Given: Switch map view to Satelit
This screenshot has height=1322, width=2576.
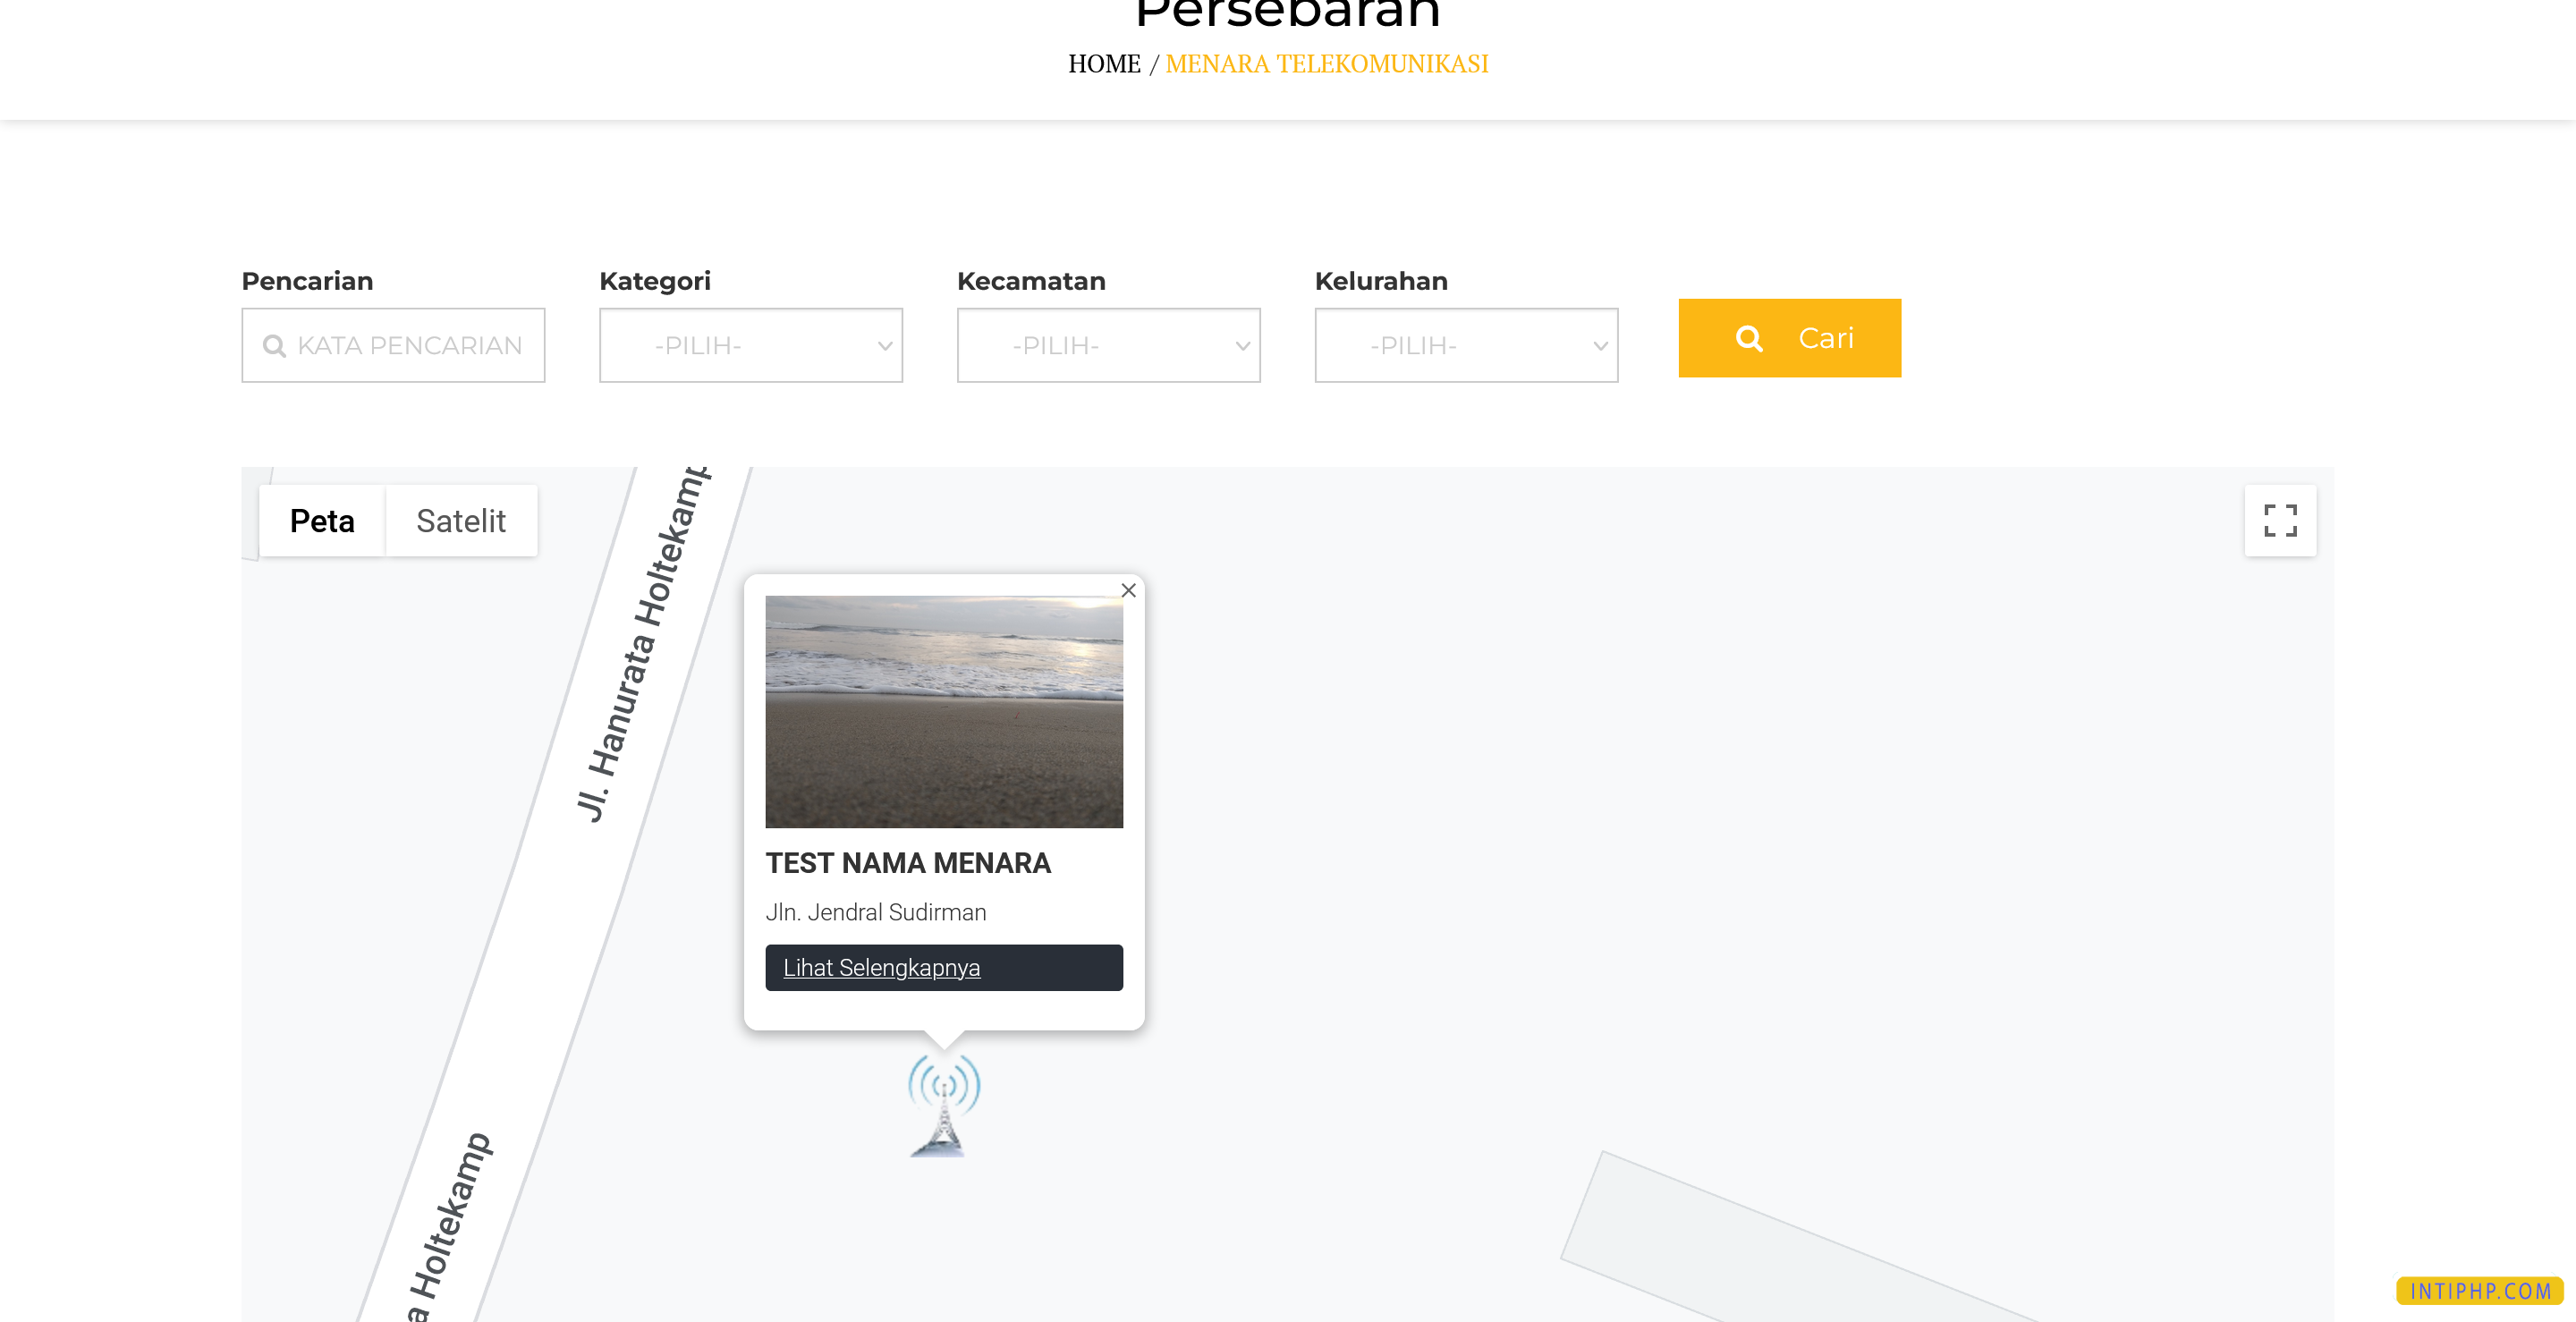Looking at the screenshot, I should [x=461, y=520].
